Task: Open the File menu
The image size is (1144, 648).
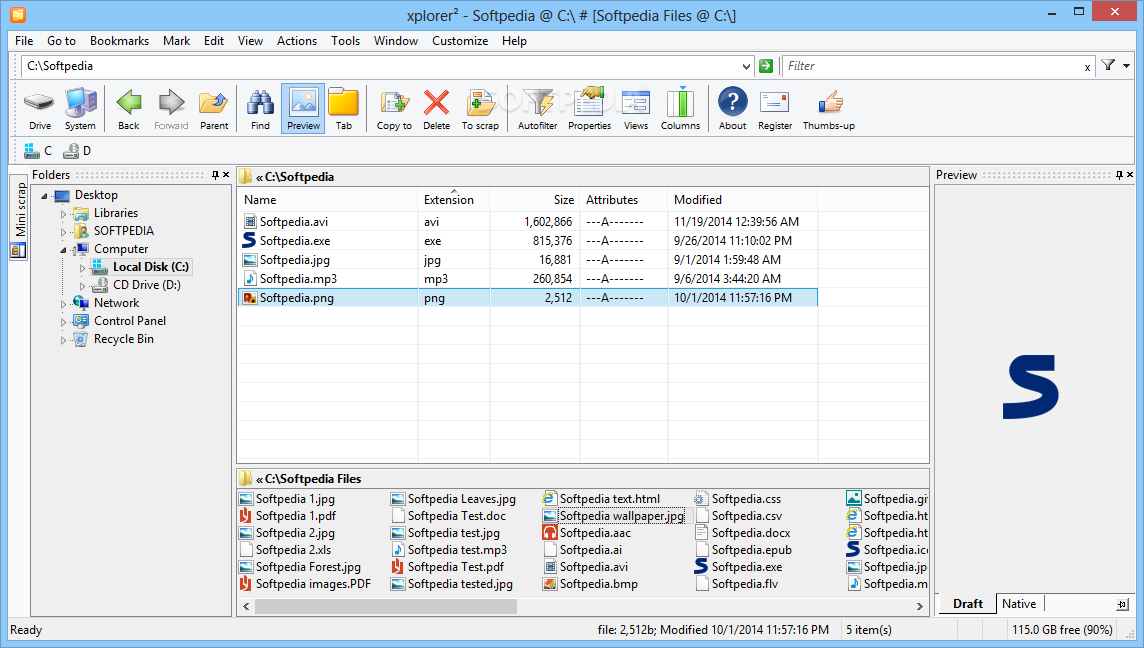Action: [24, 41]
